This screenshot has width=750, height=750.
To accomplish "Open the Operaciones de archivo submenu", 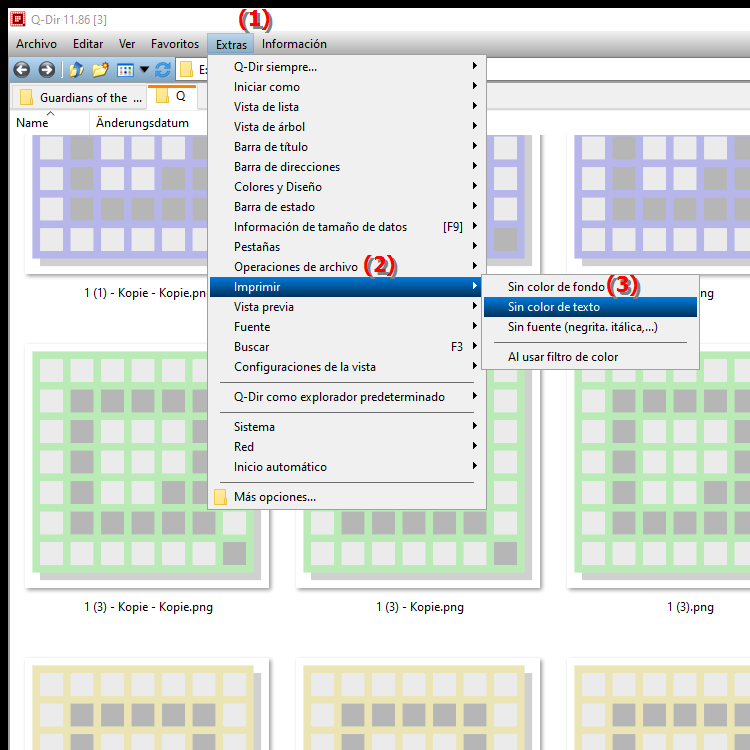I will click(x=348, y=267).
